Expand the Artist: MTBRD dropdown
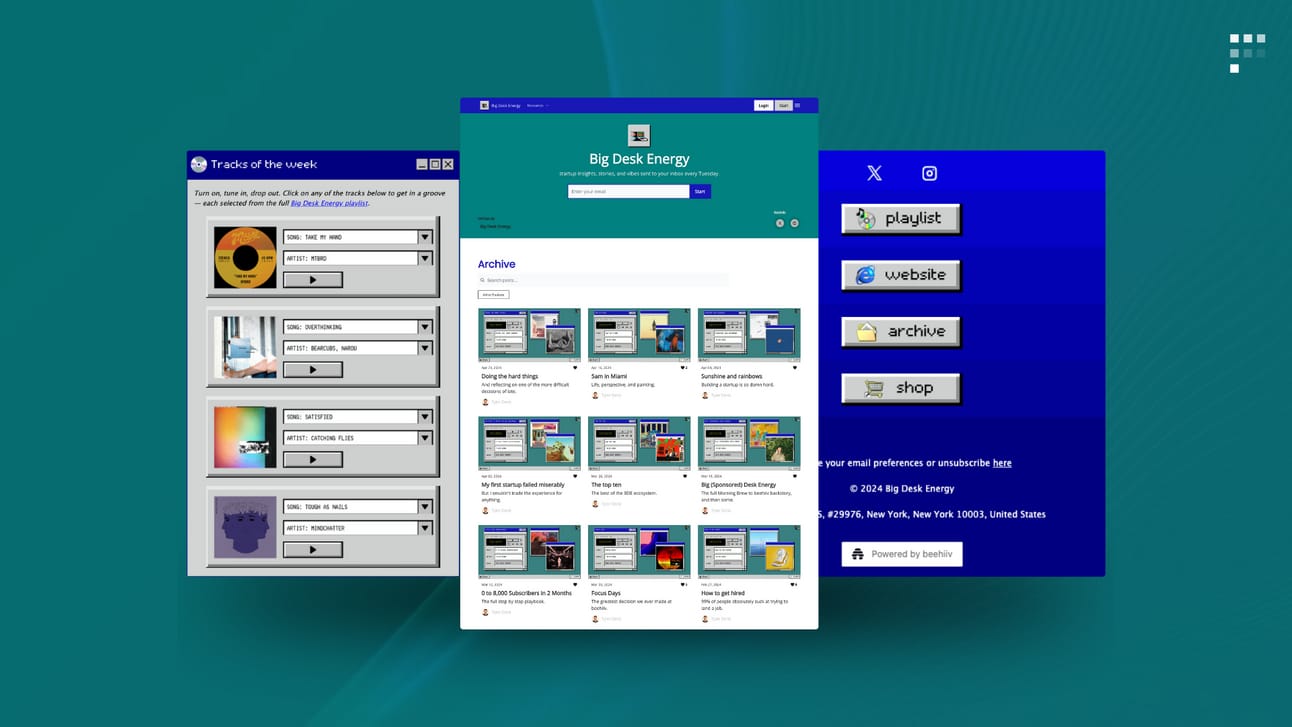This screenshot has width=1292, height=727. point(424,258)
